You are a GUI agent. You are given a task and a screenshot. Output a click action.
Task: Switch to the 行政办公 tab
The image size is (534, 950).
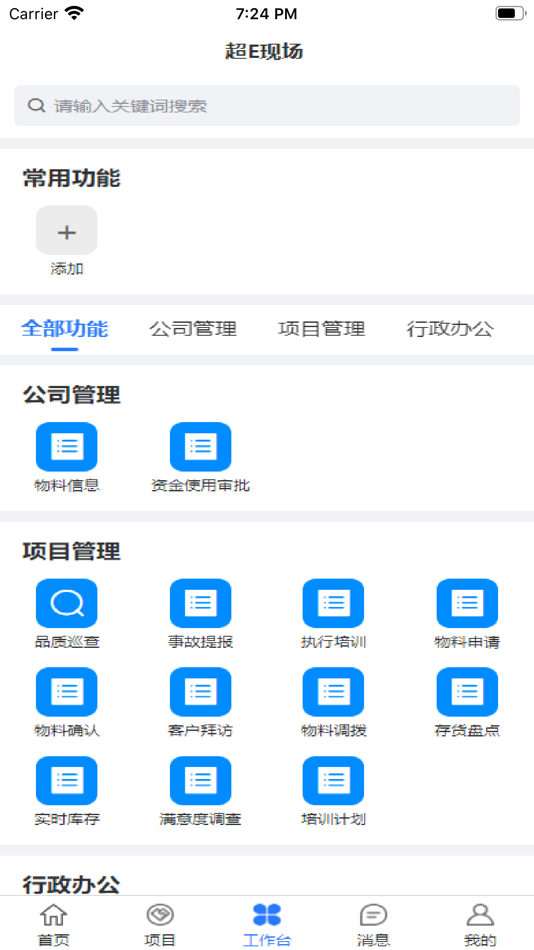click(450, 329)
